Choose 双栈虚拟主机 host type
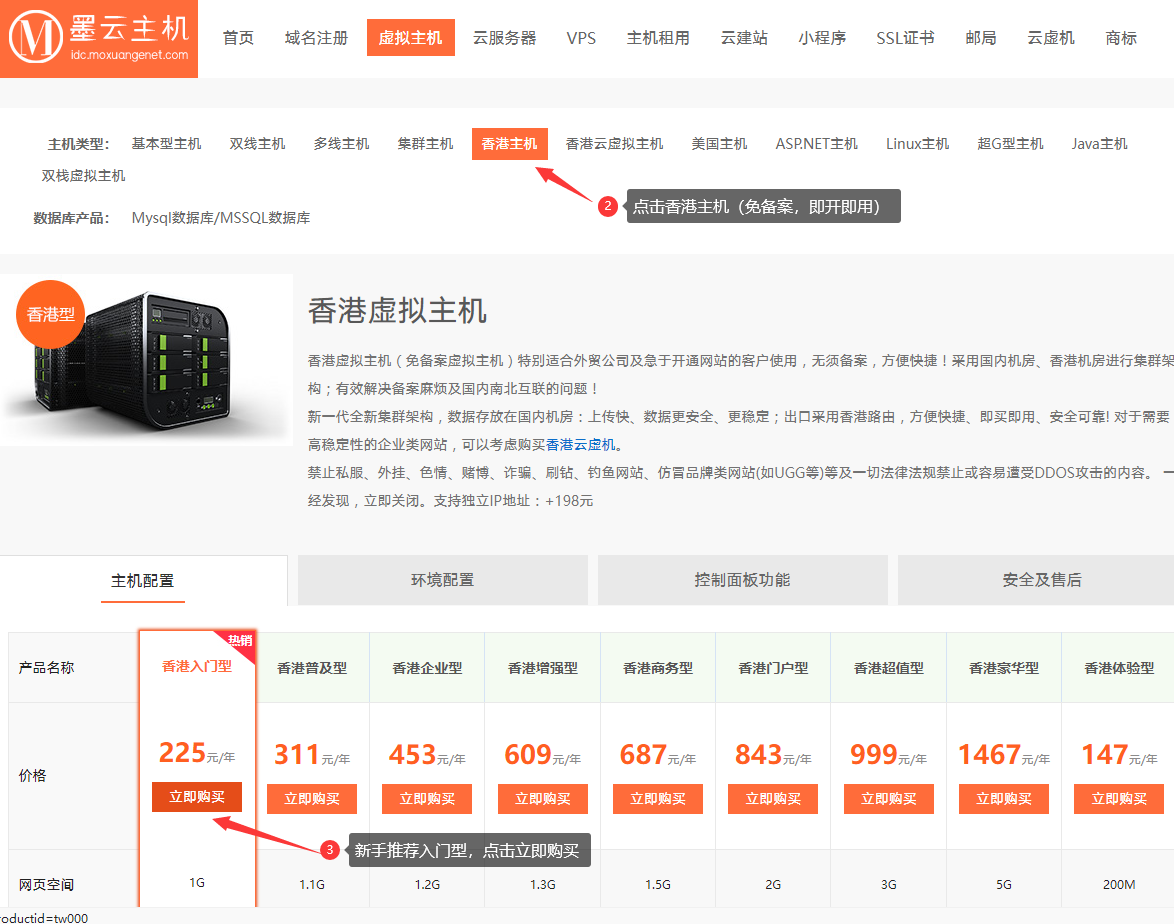 [x=83, y=176]
